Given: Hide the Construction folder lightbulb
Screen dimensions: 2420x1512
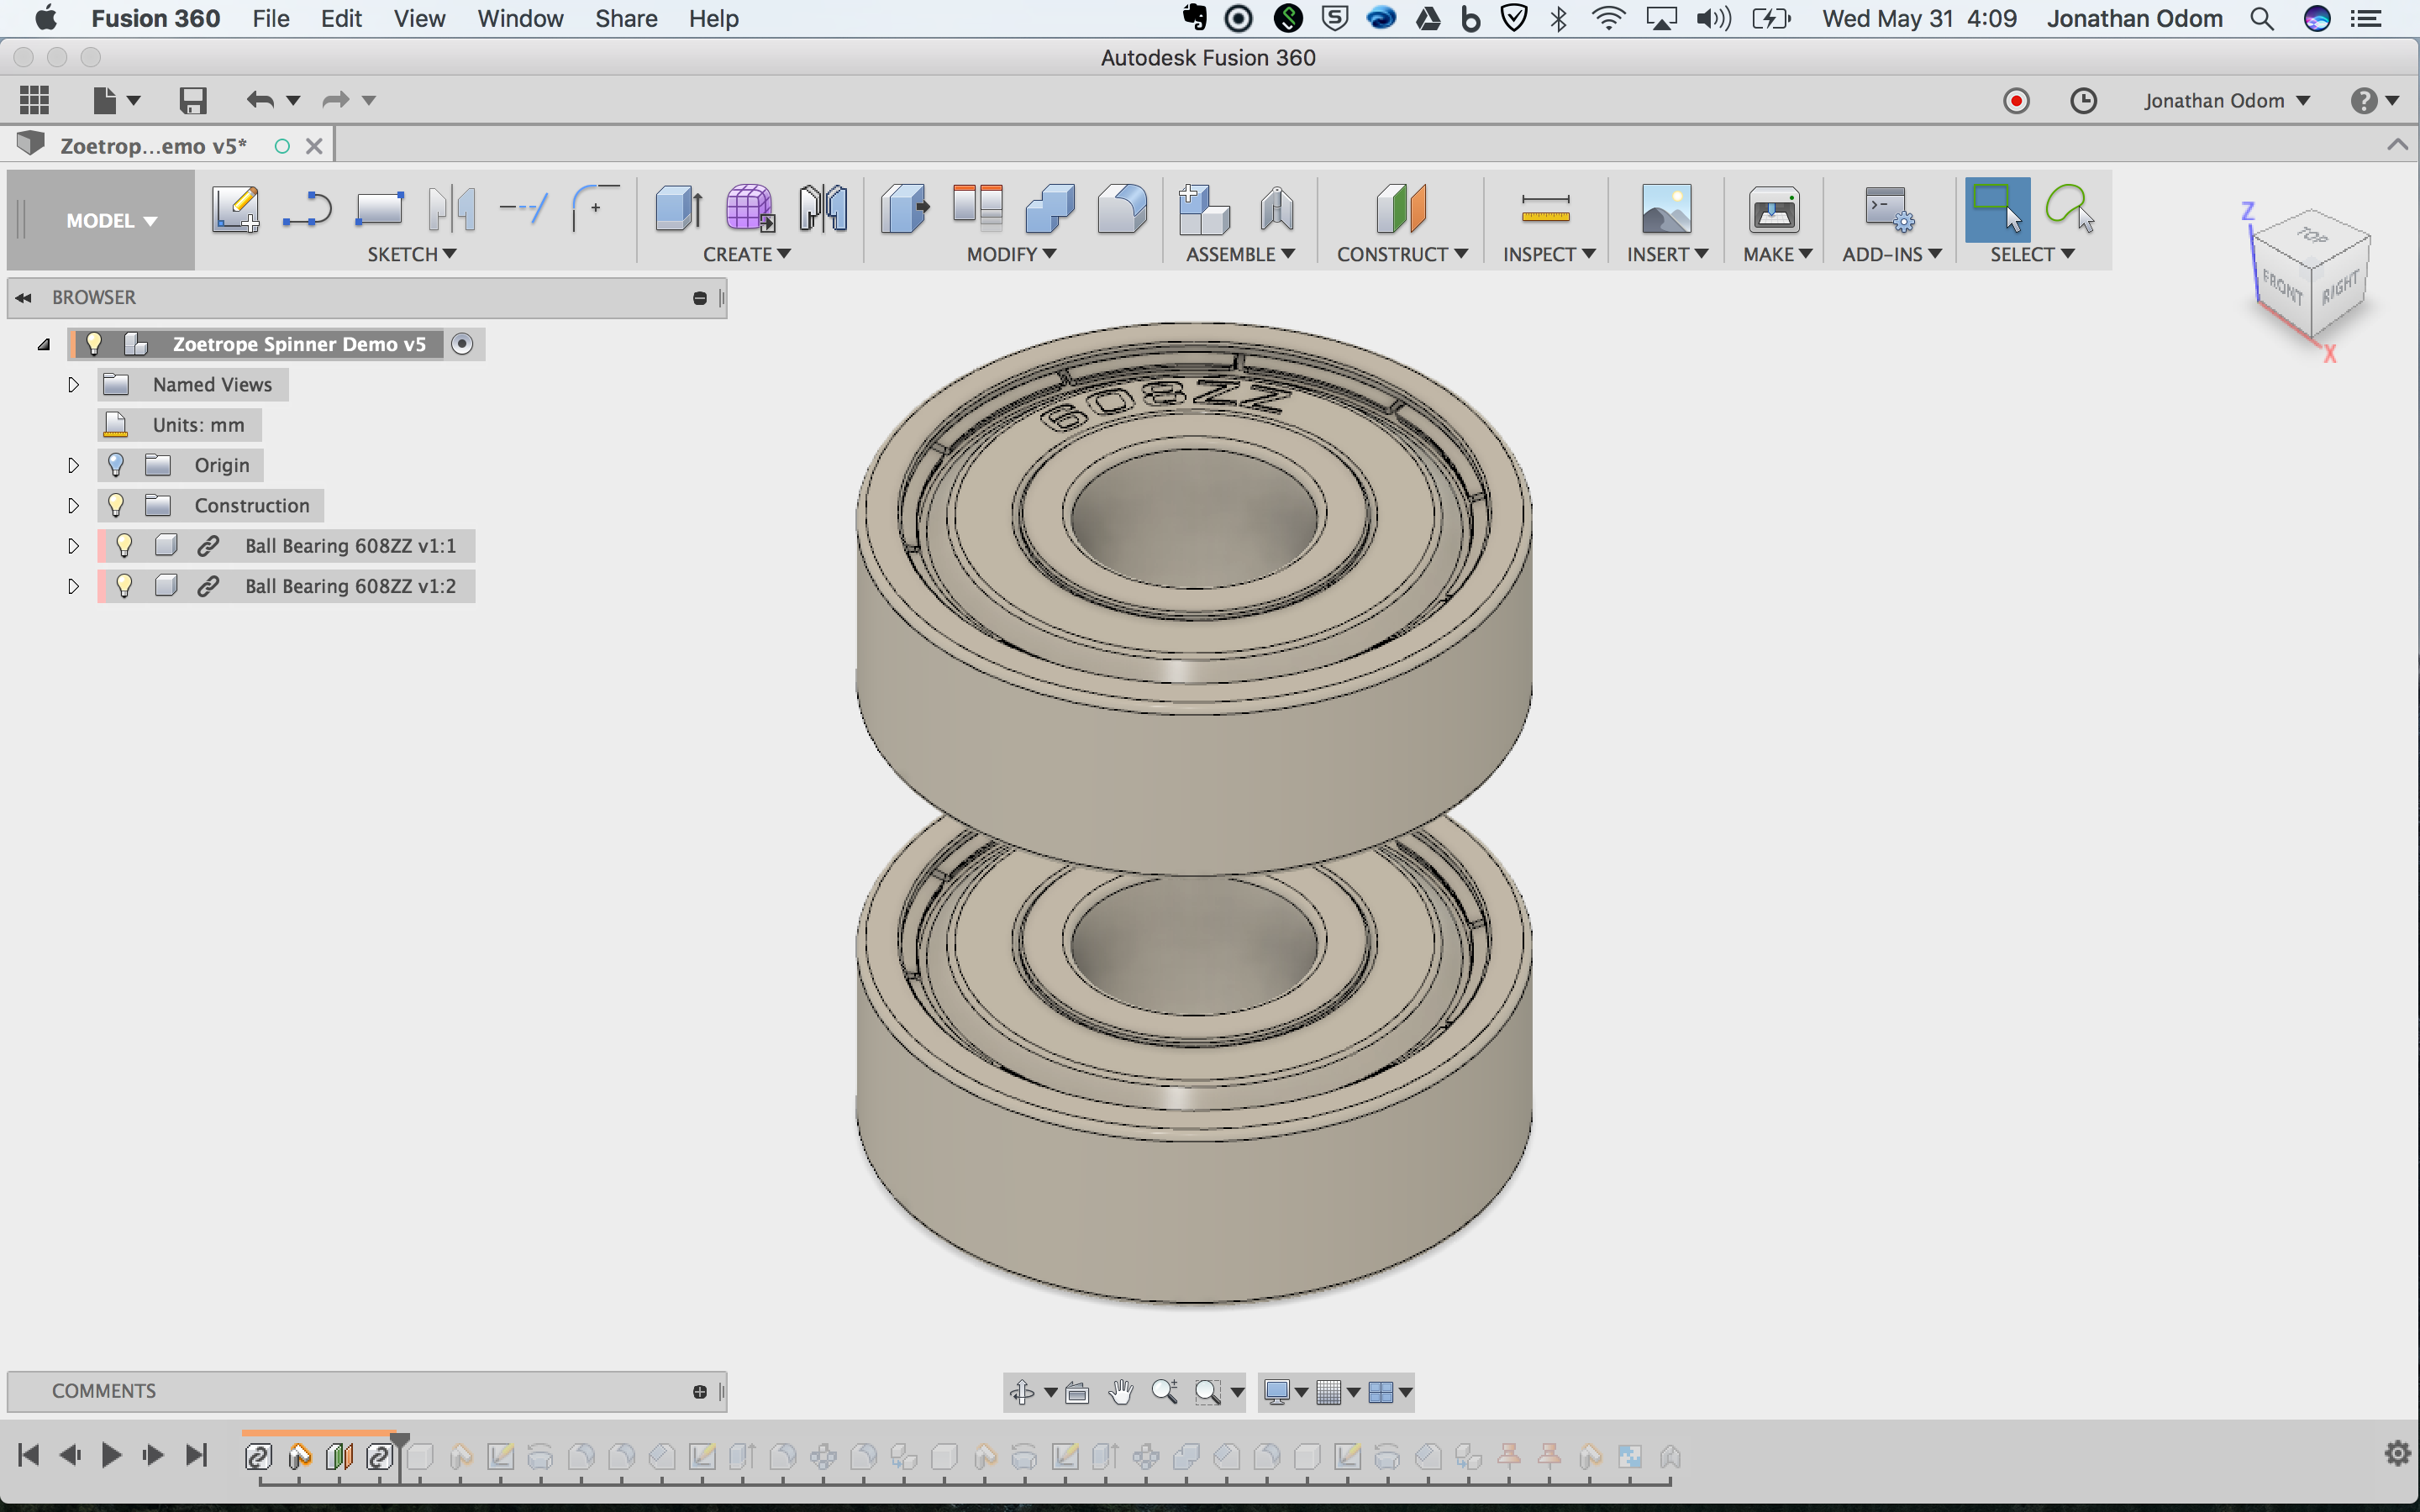Looking at the screenshot, I should pos(116,505).
